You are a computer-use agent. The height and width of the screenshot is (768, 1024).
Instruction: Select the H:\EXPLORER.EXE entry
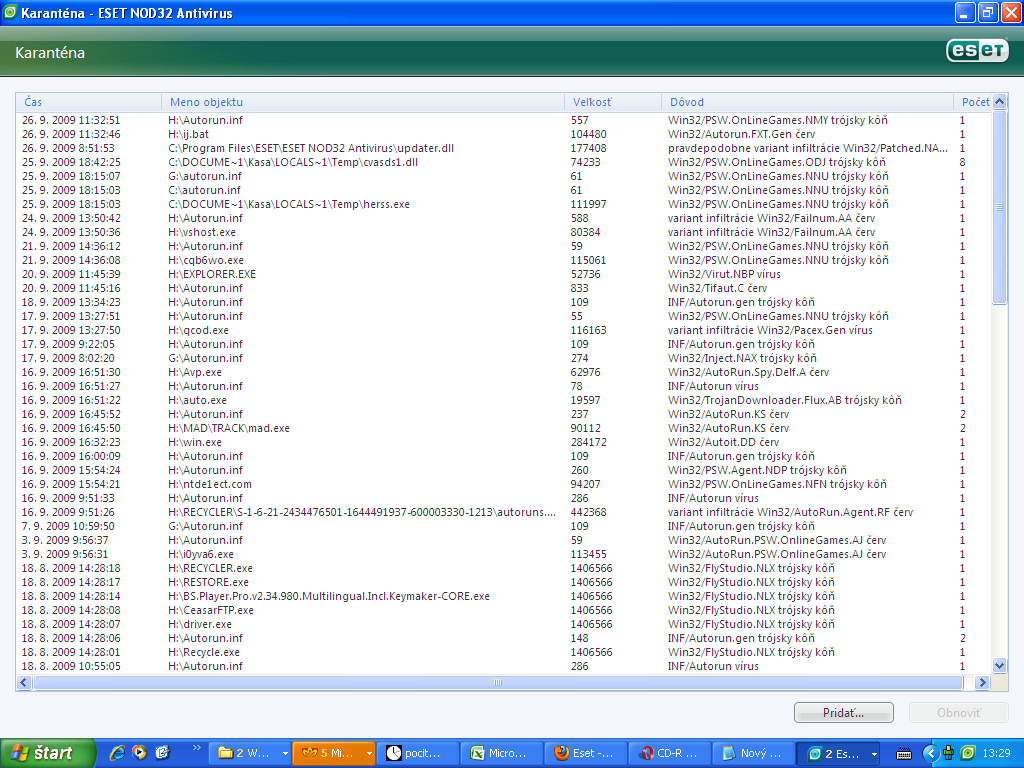[504, 274]
